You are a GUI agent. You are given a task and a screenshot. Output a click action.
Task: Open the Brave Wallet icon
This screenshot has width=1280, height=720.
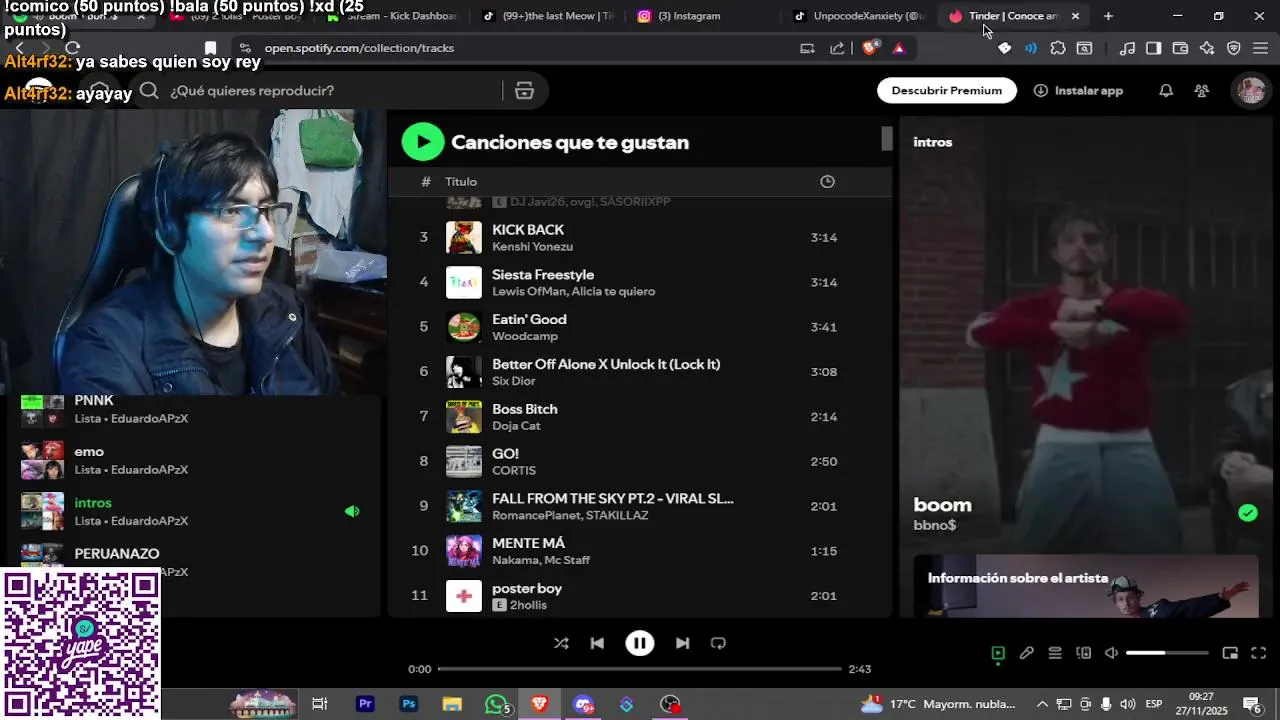pos(1180,48)
